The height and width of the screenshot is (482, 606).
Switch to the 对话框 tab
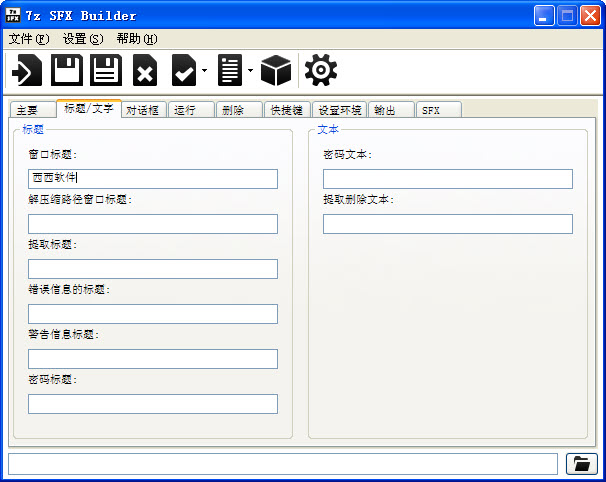pos(142,110)
